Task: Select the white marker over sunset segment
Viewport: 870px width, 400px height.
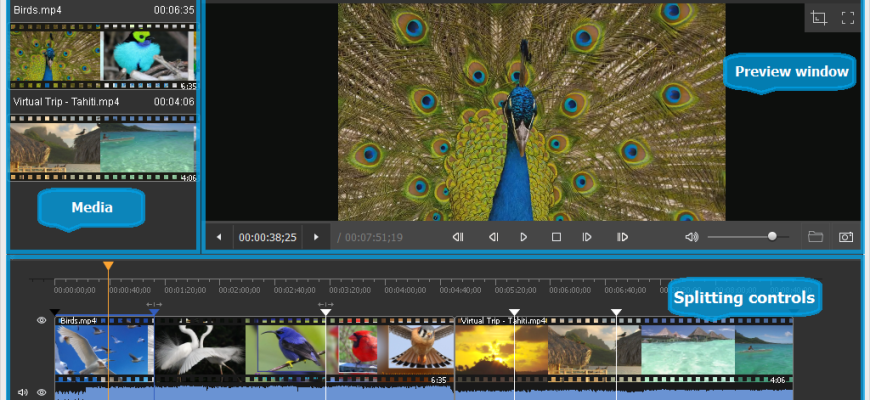Action: (514, 313)
